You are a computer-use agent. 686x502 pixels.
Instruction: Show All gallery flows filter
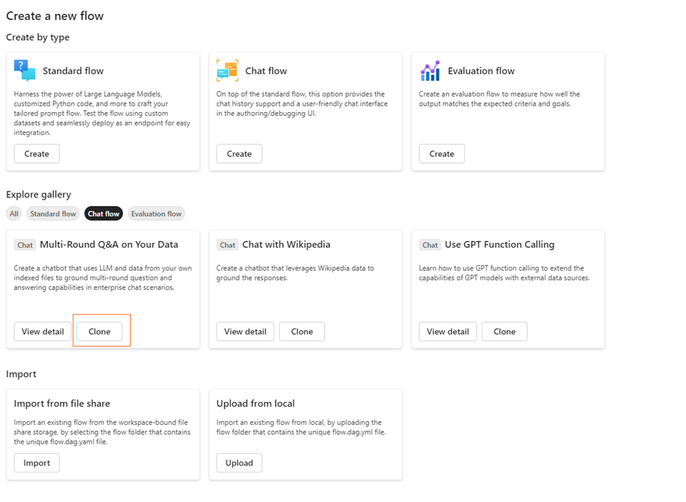[14, 213]
